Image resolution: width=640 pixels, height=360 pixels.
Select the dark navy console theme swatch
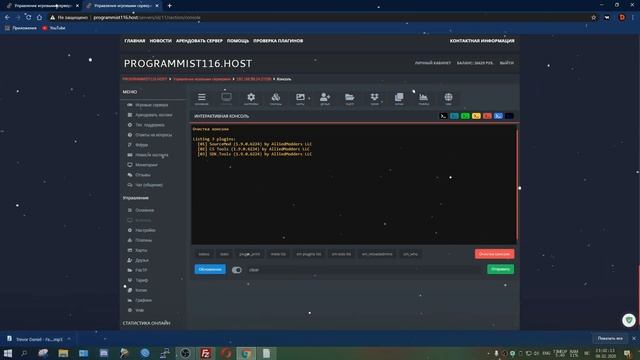[509, 116]
